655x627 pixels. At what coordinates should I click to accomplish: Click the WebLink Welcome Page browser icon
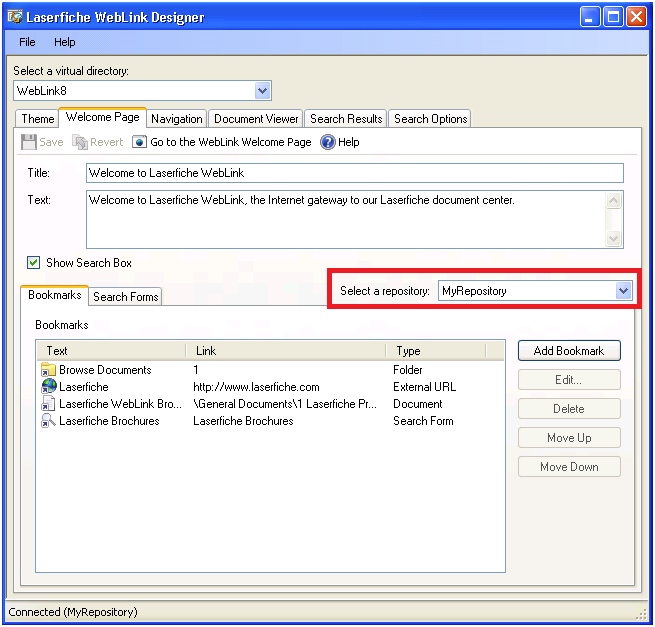139,142
